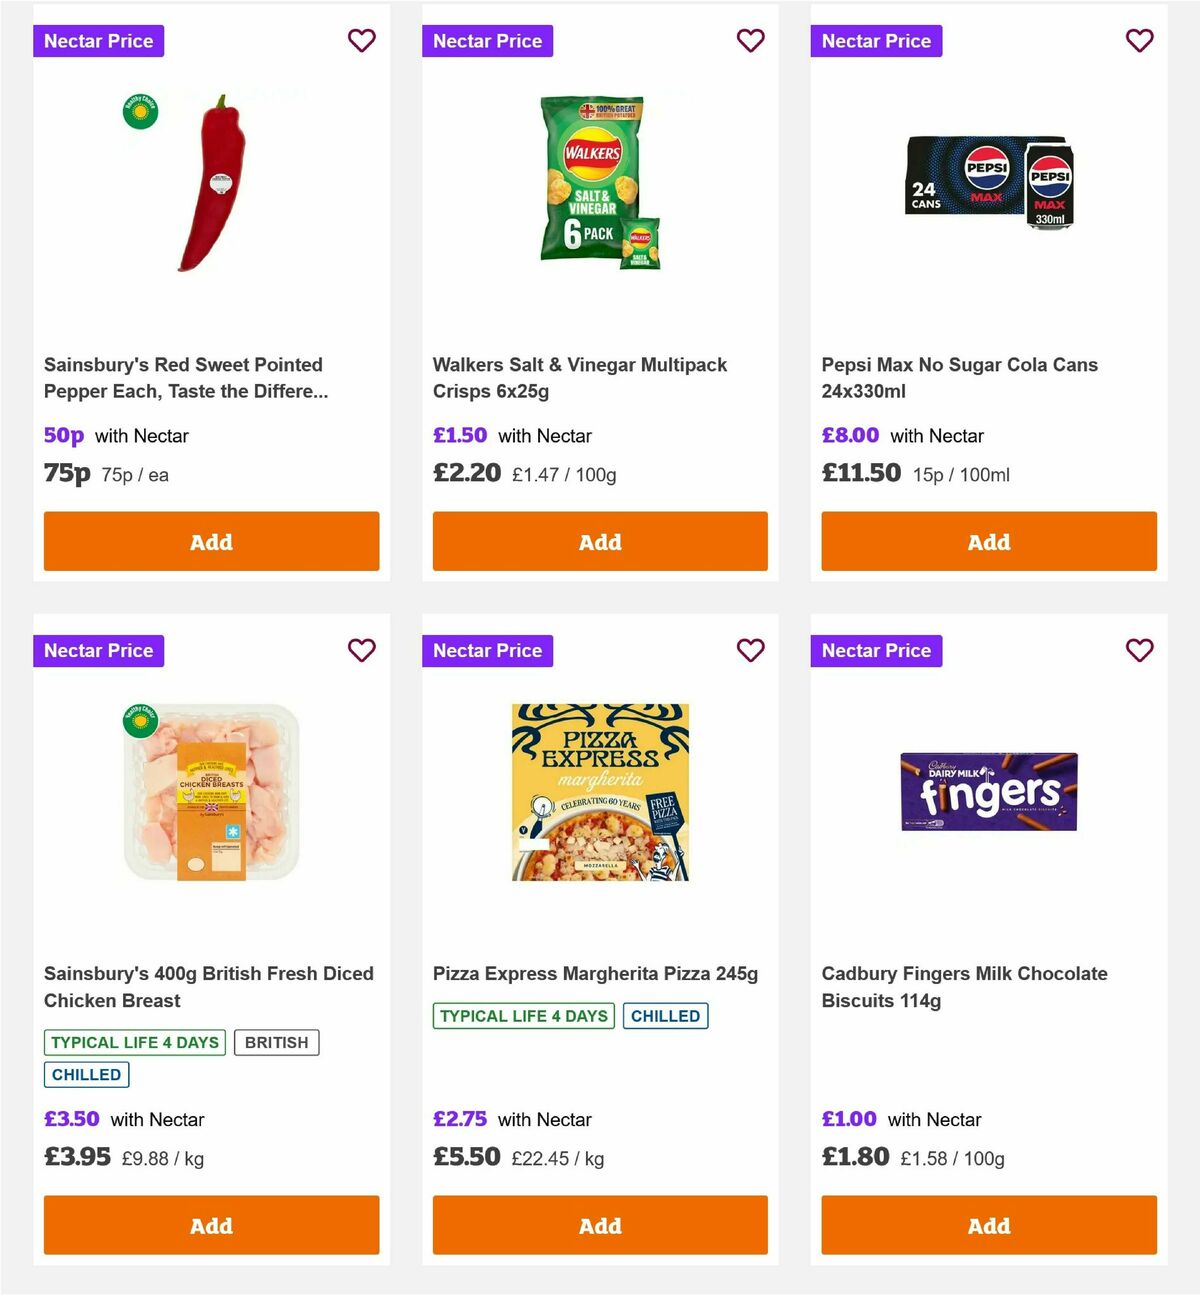Click the Pizza Express pizza thumbnail
The width and height of the screenshot is (1200, 1296).
tap(599, 792)
